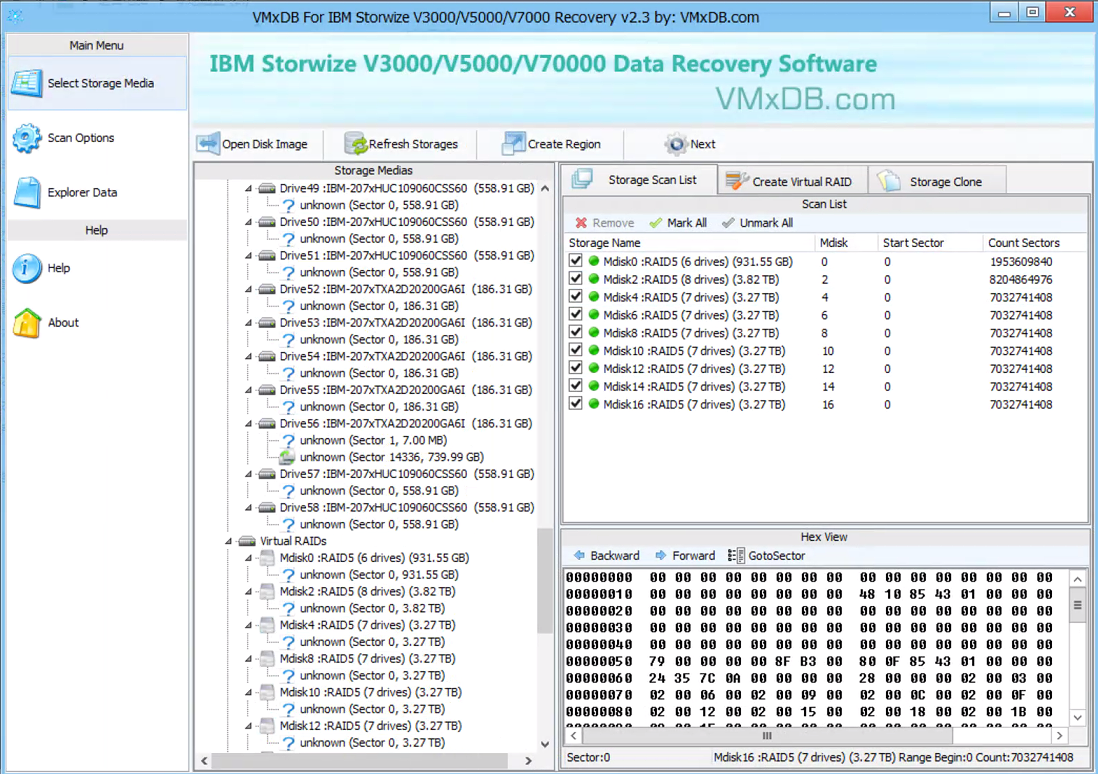Collapse the Drive49 tree node
The height and width of the screenshot is (774, 1098).
(x=249, y=188)
